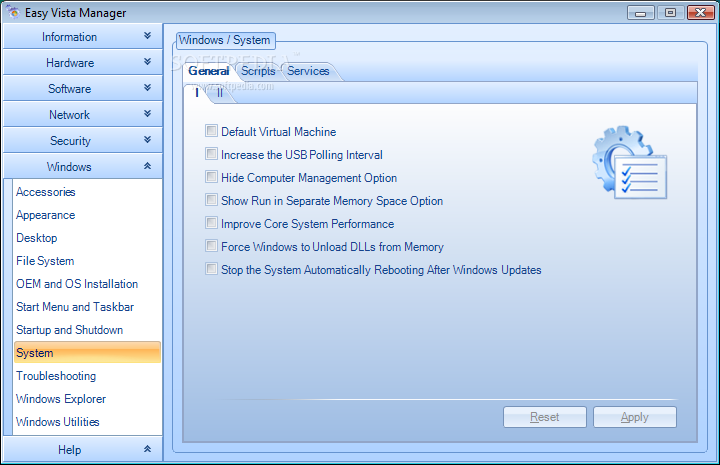The image size is (720, 465).
Task: Open File System settings
Action: [x=45, y=261]
